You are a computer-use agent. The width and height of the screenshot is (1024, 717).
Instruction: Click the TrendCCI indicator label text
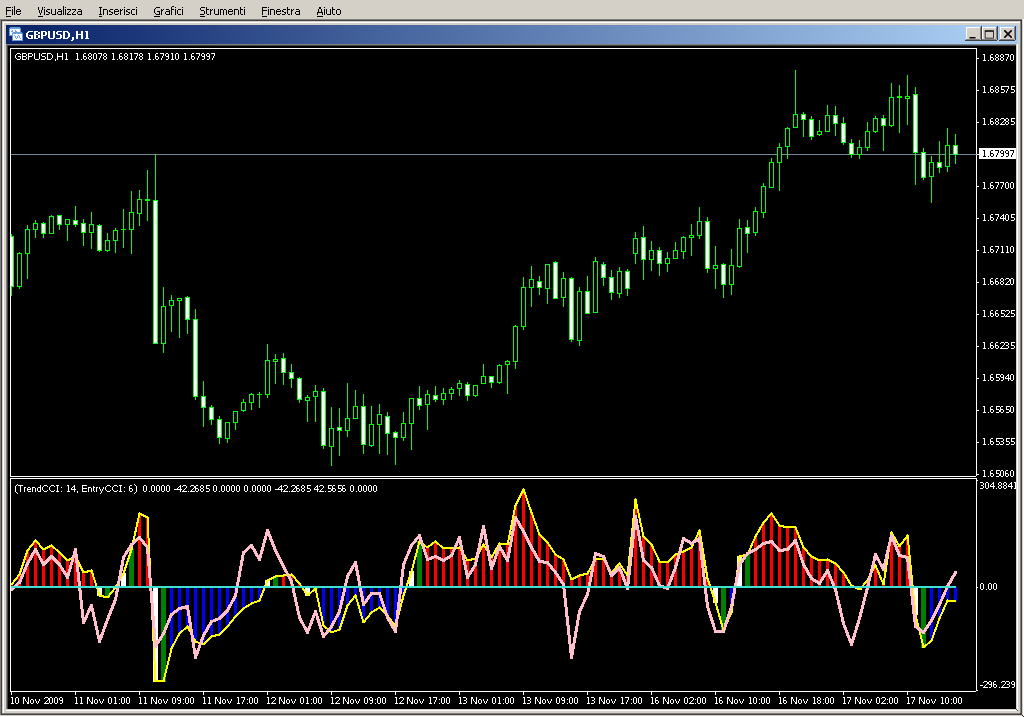point(76,488)
